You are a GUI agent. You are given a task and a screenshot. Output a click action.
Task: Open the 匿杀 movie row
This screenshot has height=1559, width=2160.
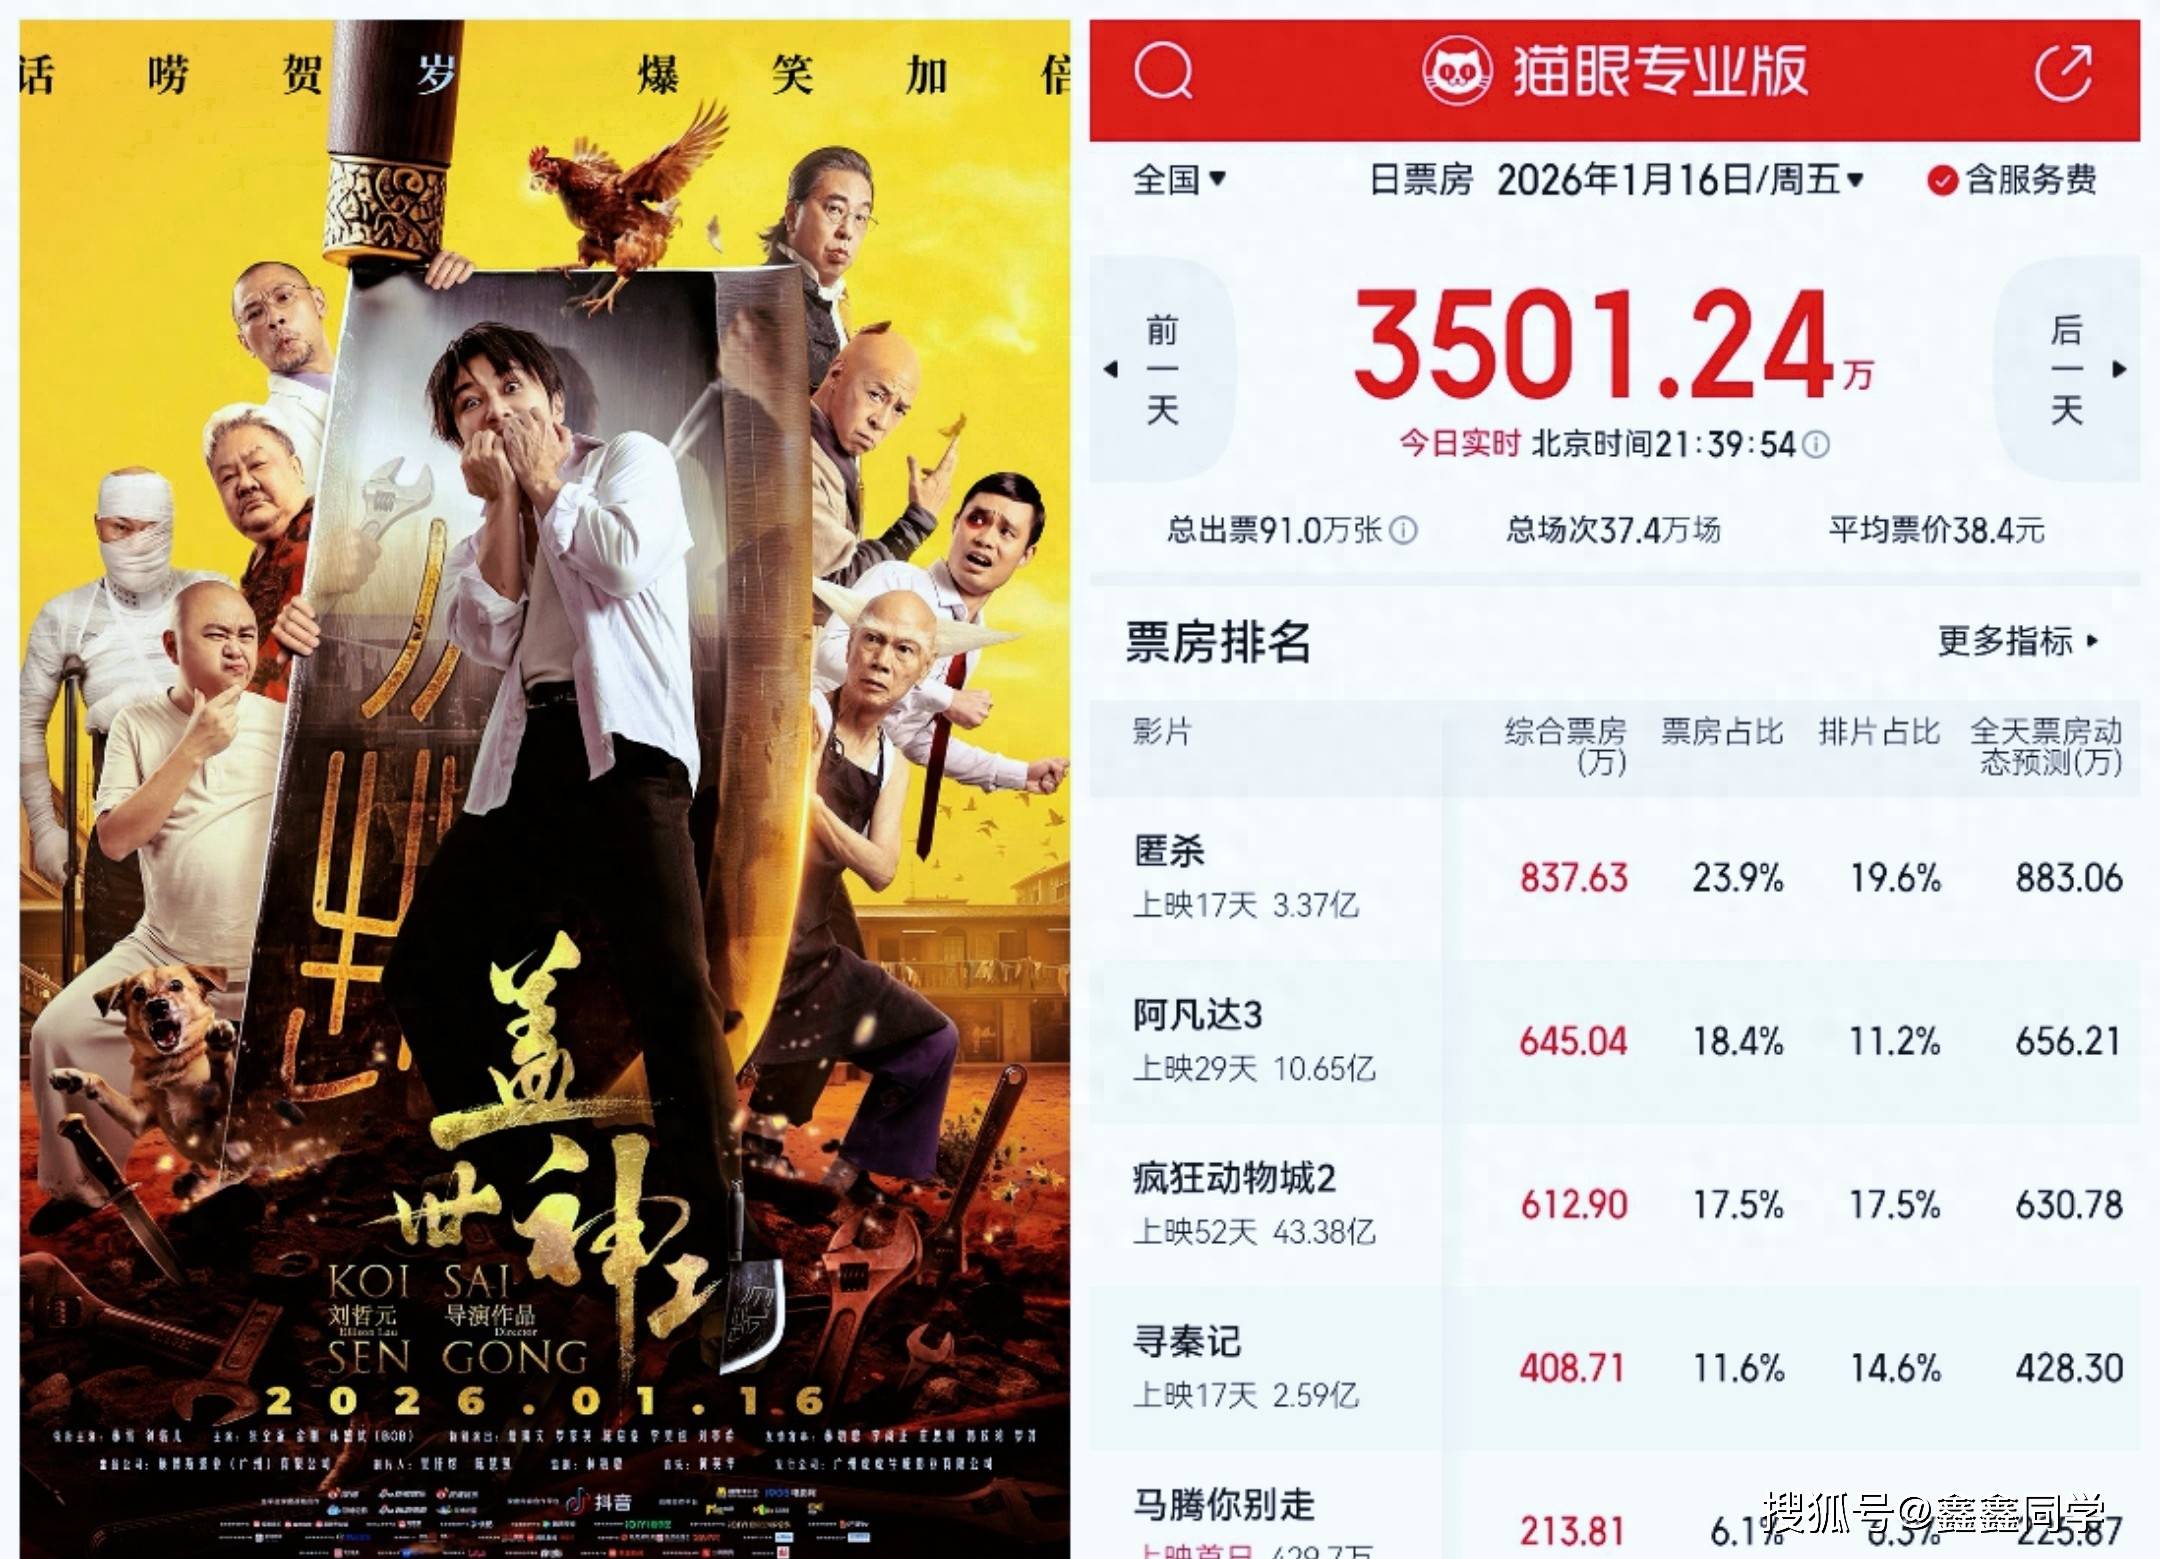(1615, 879)
